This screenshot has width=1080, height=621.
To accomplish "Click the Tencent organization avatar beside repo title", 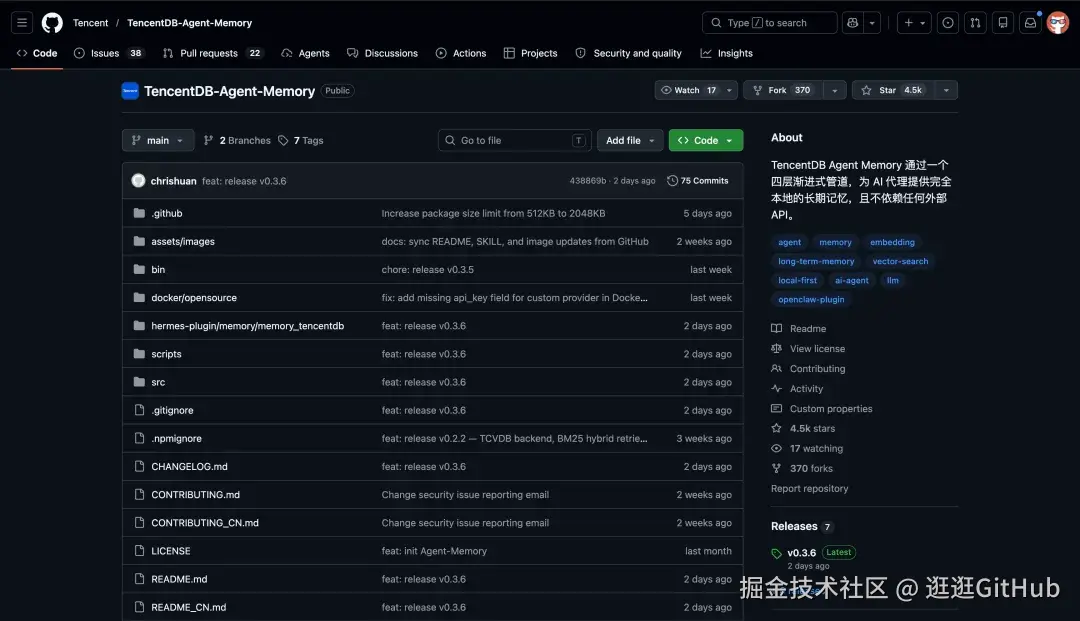I will (130, 91).
